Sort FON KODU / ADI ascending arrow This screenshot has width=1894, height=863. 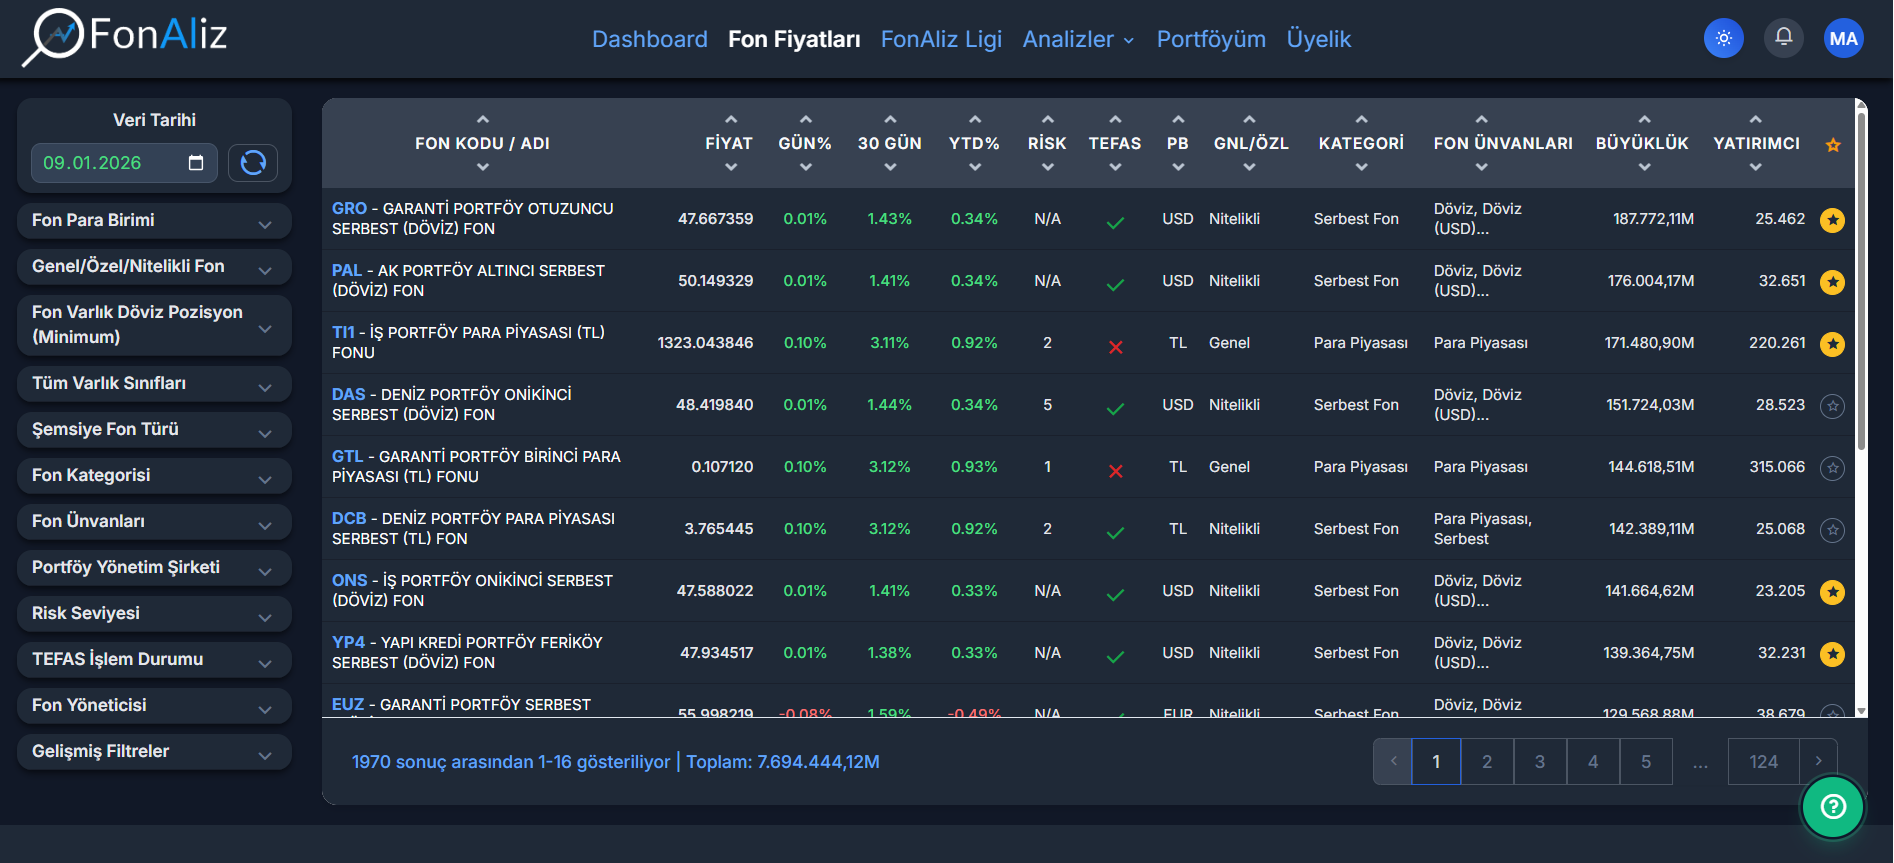[x=483, y=120]
